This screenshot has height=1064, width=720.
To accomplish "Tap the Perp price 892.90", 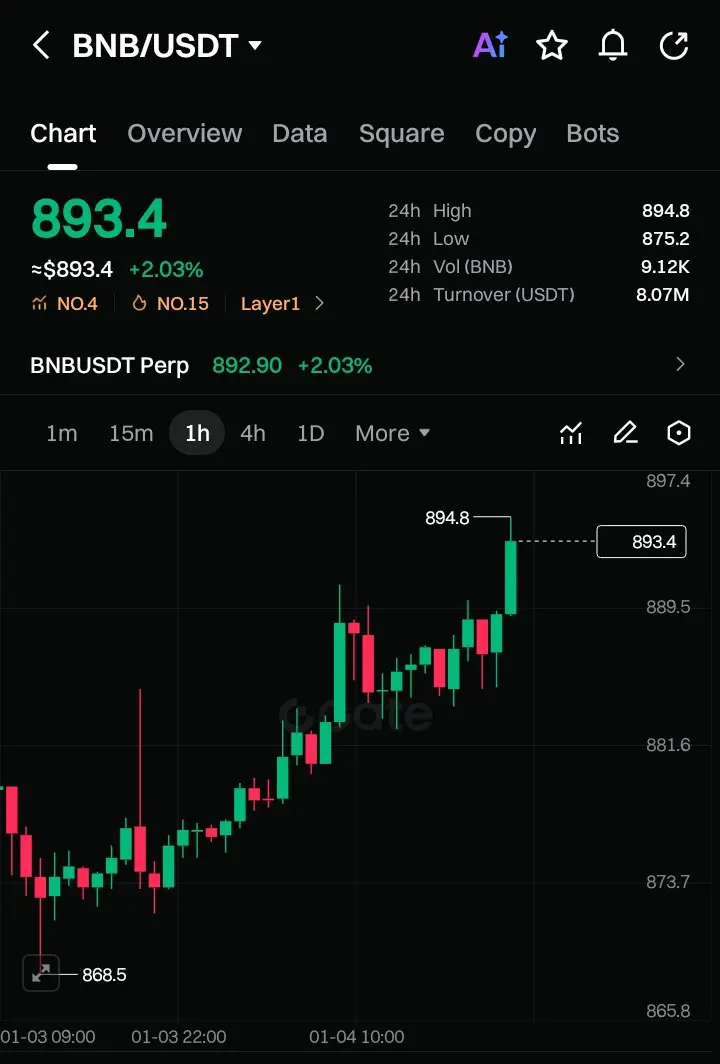I will 247,365.
